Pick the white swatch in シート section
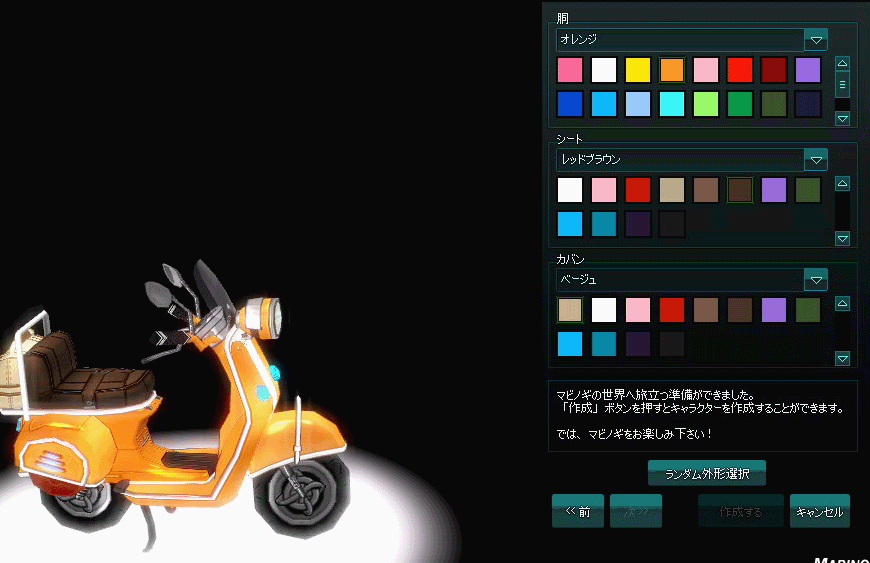Image resolution: width=870 pixels, height=563 pixels. (570, 190)
